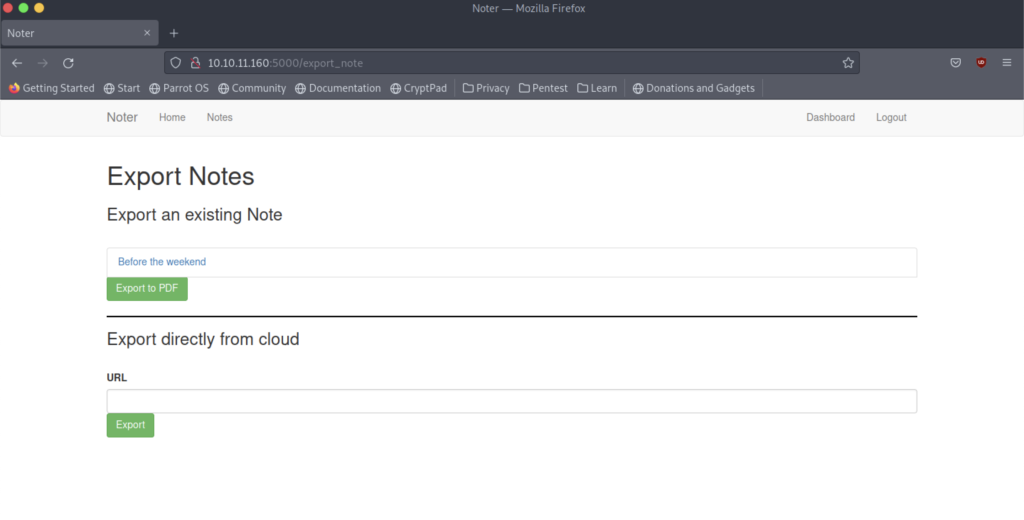Open Getting Started bookmark
The height and width of the screenshot is (520, 1024).
point(52,88)
